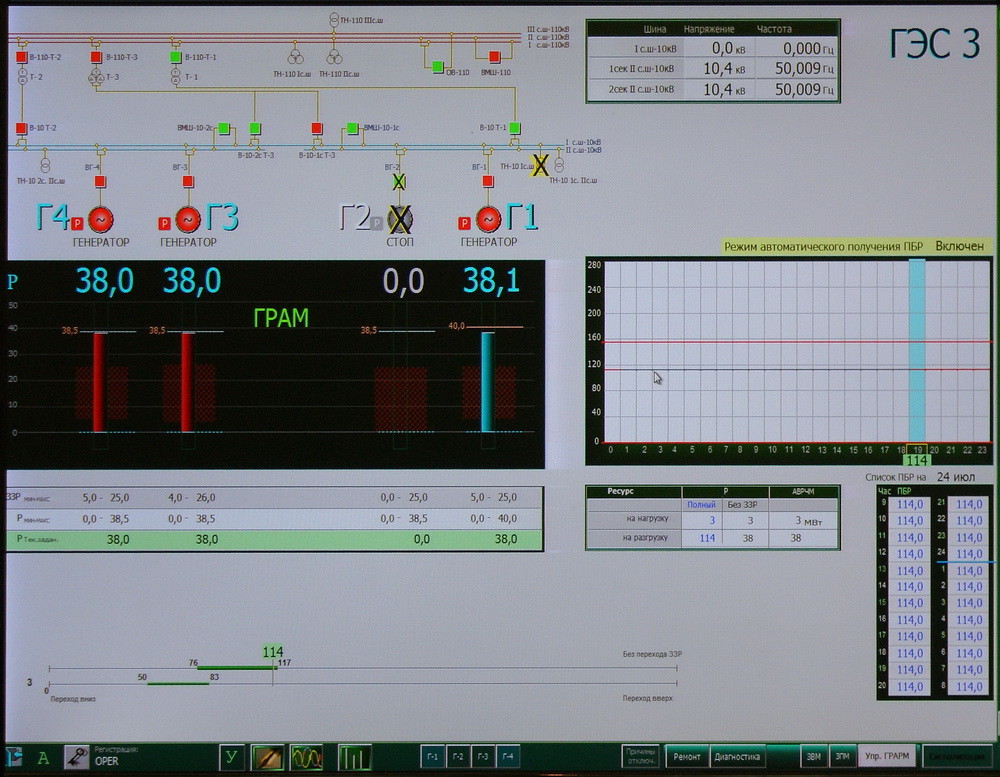Toggle breaker В-110-Т-3 red square

point(96,57)
